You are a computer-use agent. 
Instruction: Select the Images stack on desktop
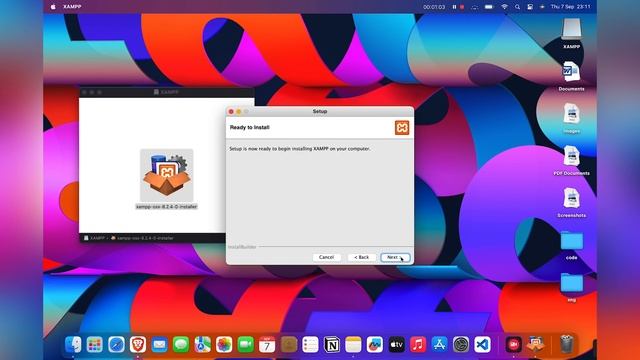pos(571,114)
